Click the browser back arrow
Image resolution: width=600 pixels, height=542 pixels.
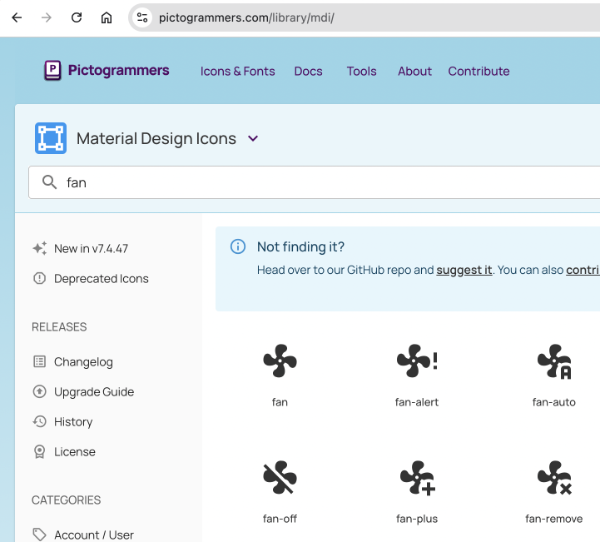point(17,18)
